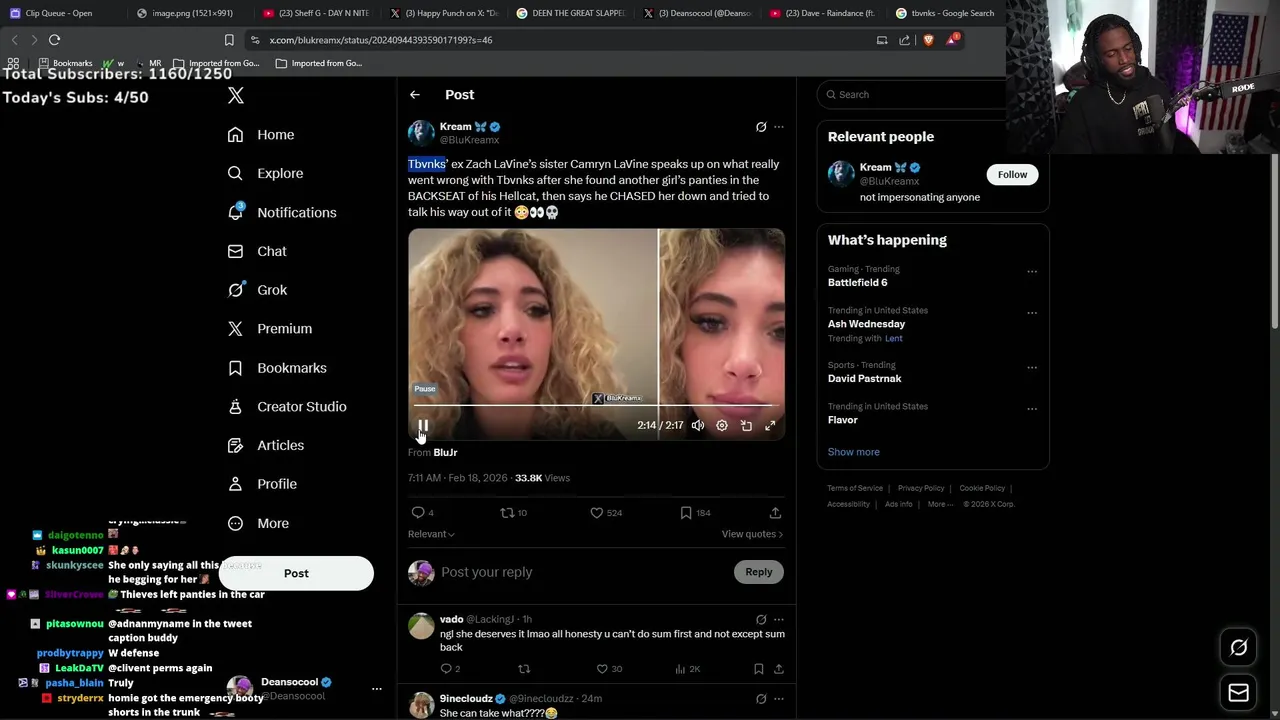Click the BluJr source link
Image resolution: width=1280 pixels, height=720 pixels.
point(445,453)
